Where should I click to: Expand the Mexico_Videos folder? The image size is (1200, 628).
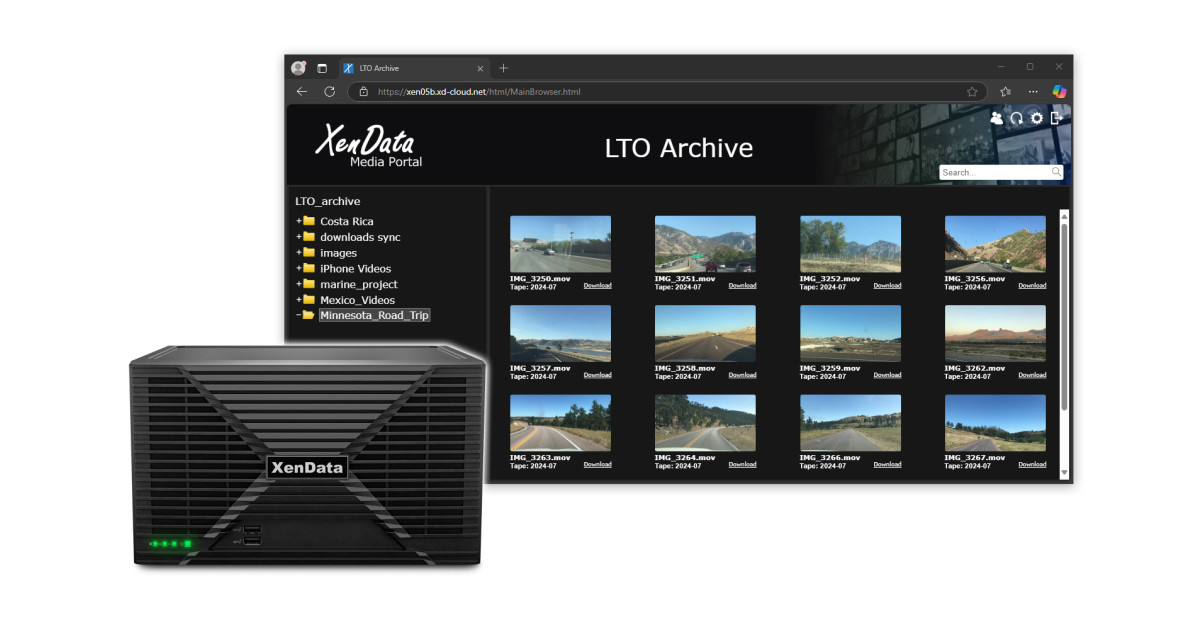click(298, 300)
